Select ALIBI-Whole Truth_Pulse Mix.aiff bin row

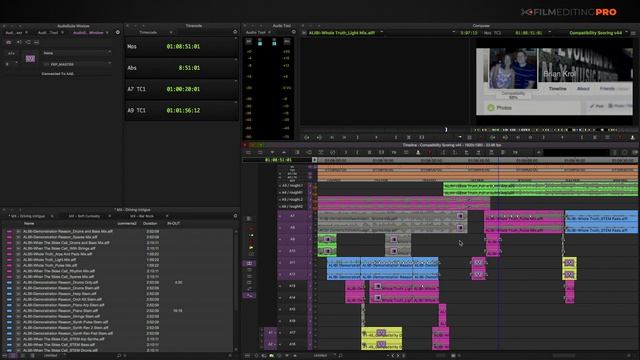(118, 265)
